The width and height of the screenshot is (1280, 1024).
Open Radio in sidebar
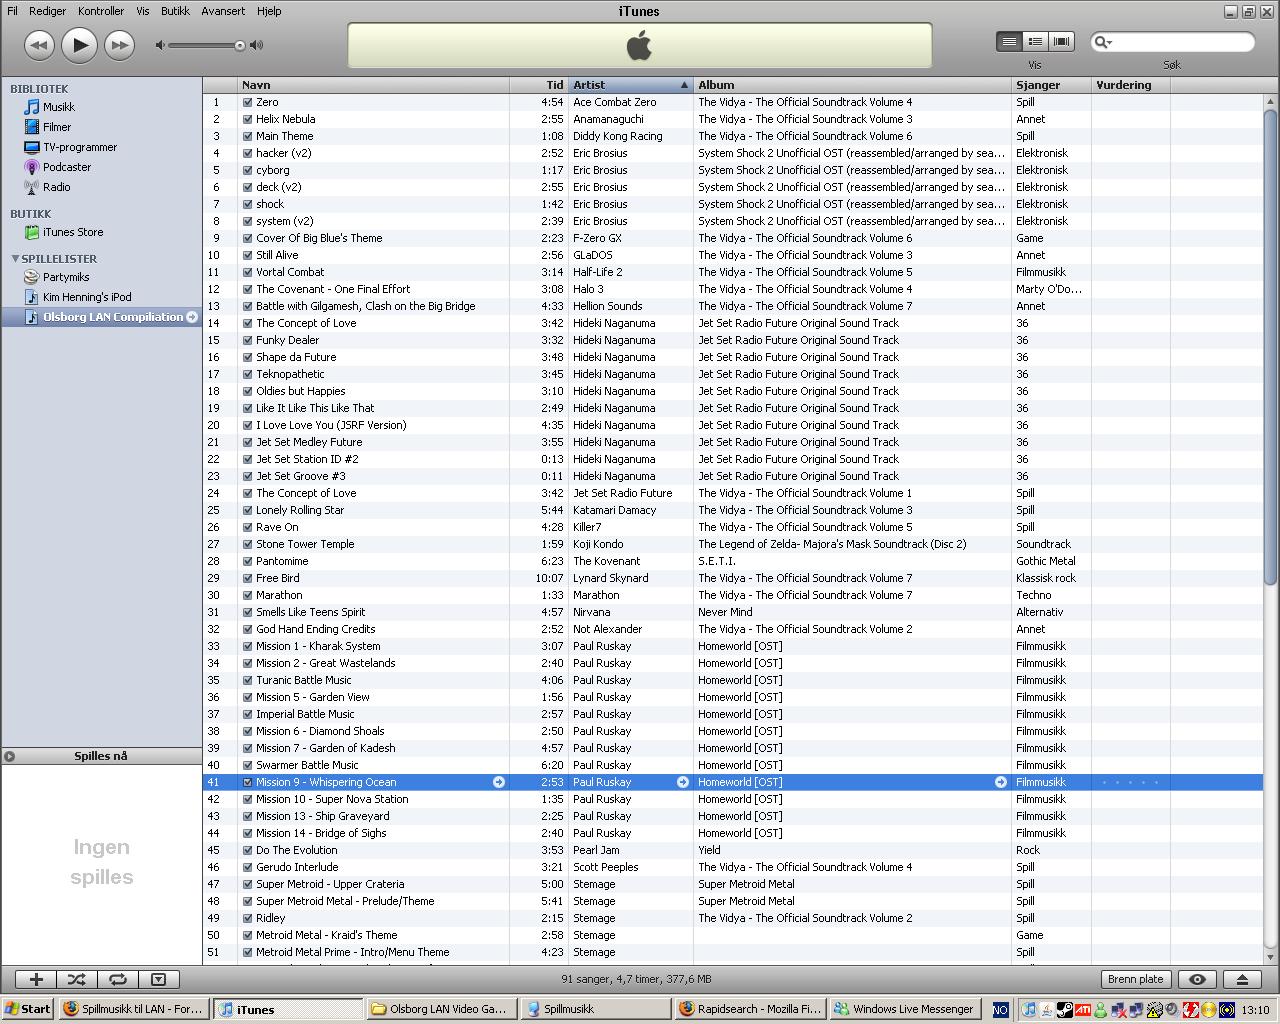pyautogui.click(x=57, y=187)
